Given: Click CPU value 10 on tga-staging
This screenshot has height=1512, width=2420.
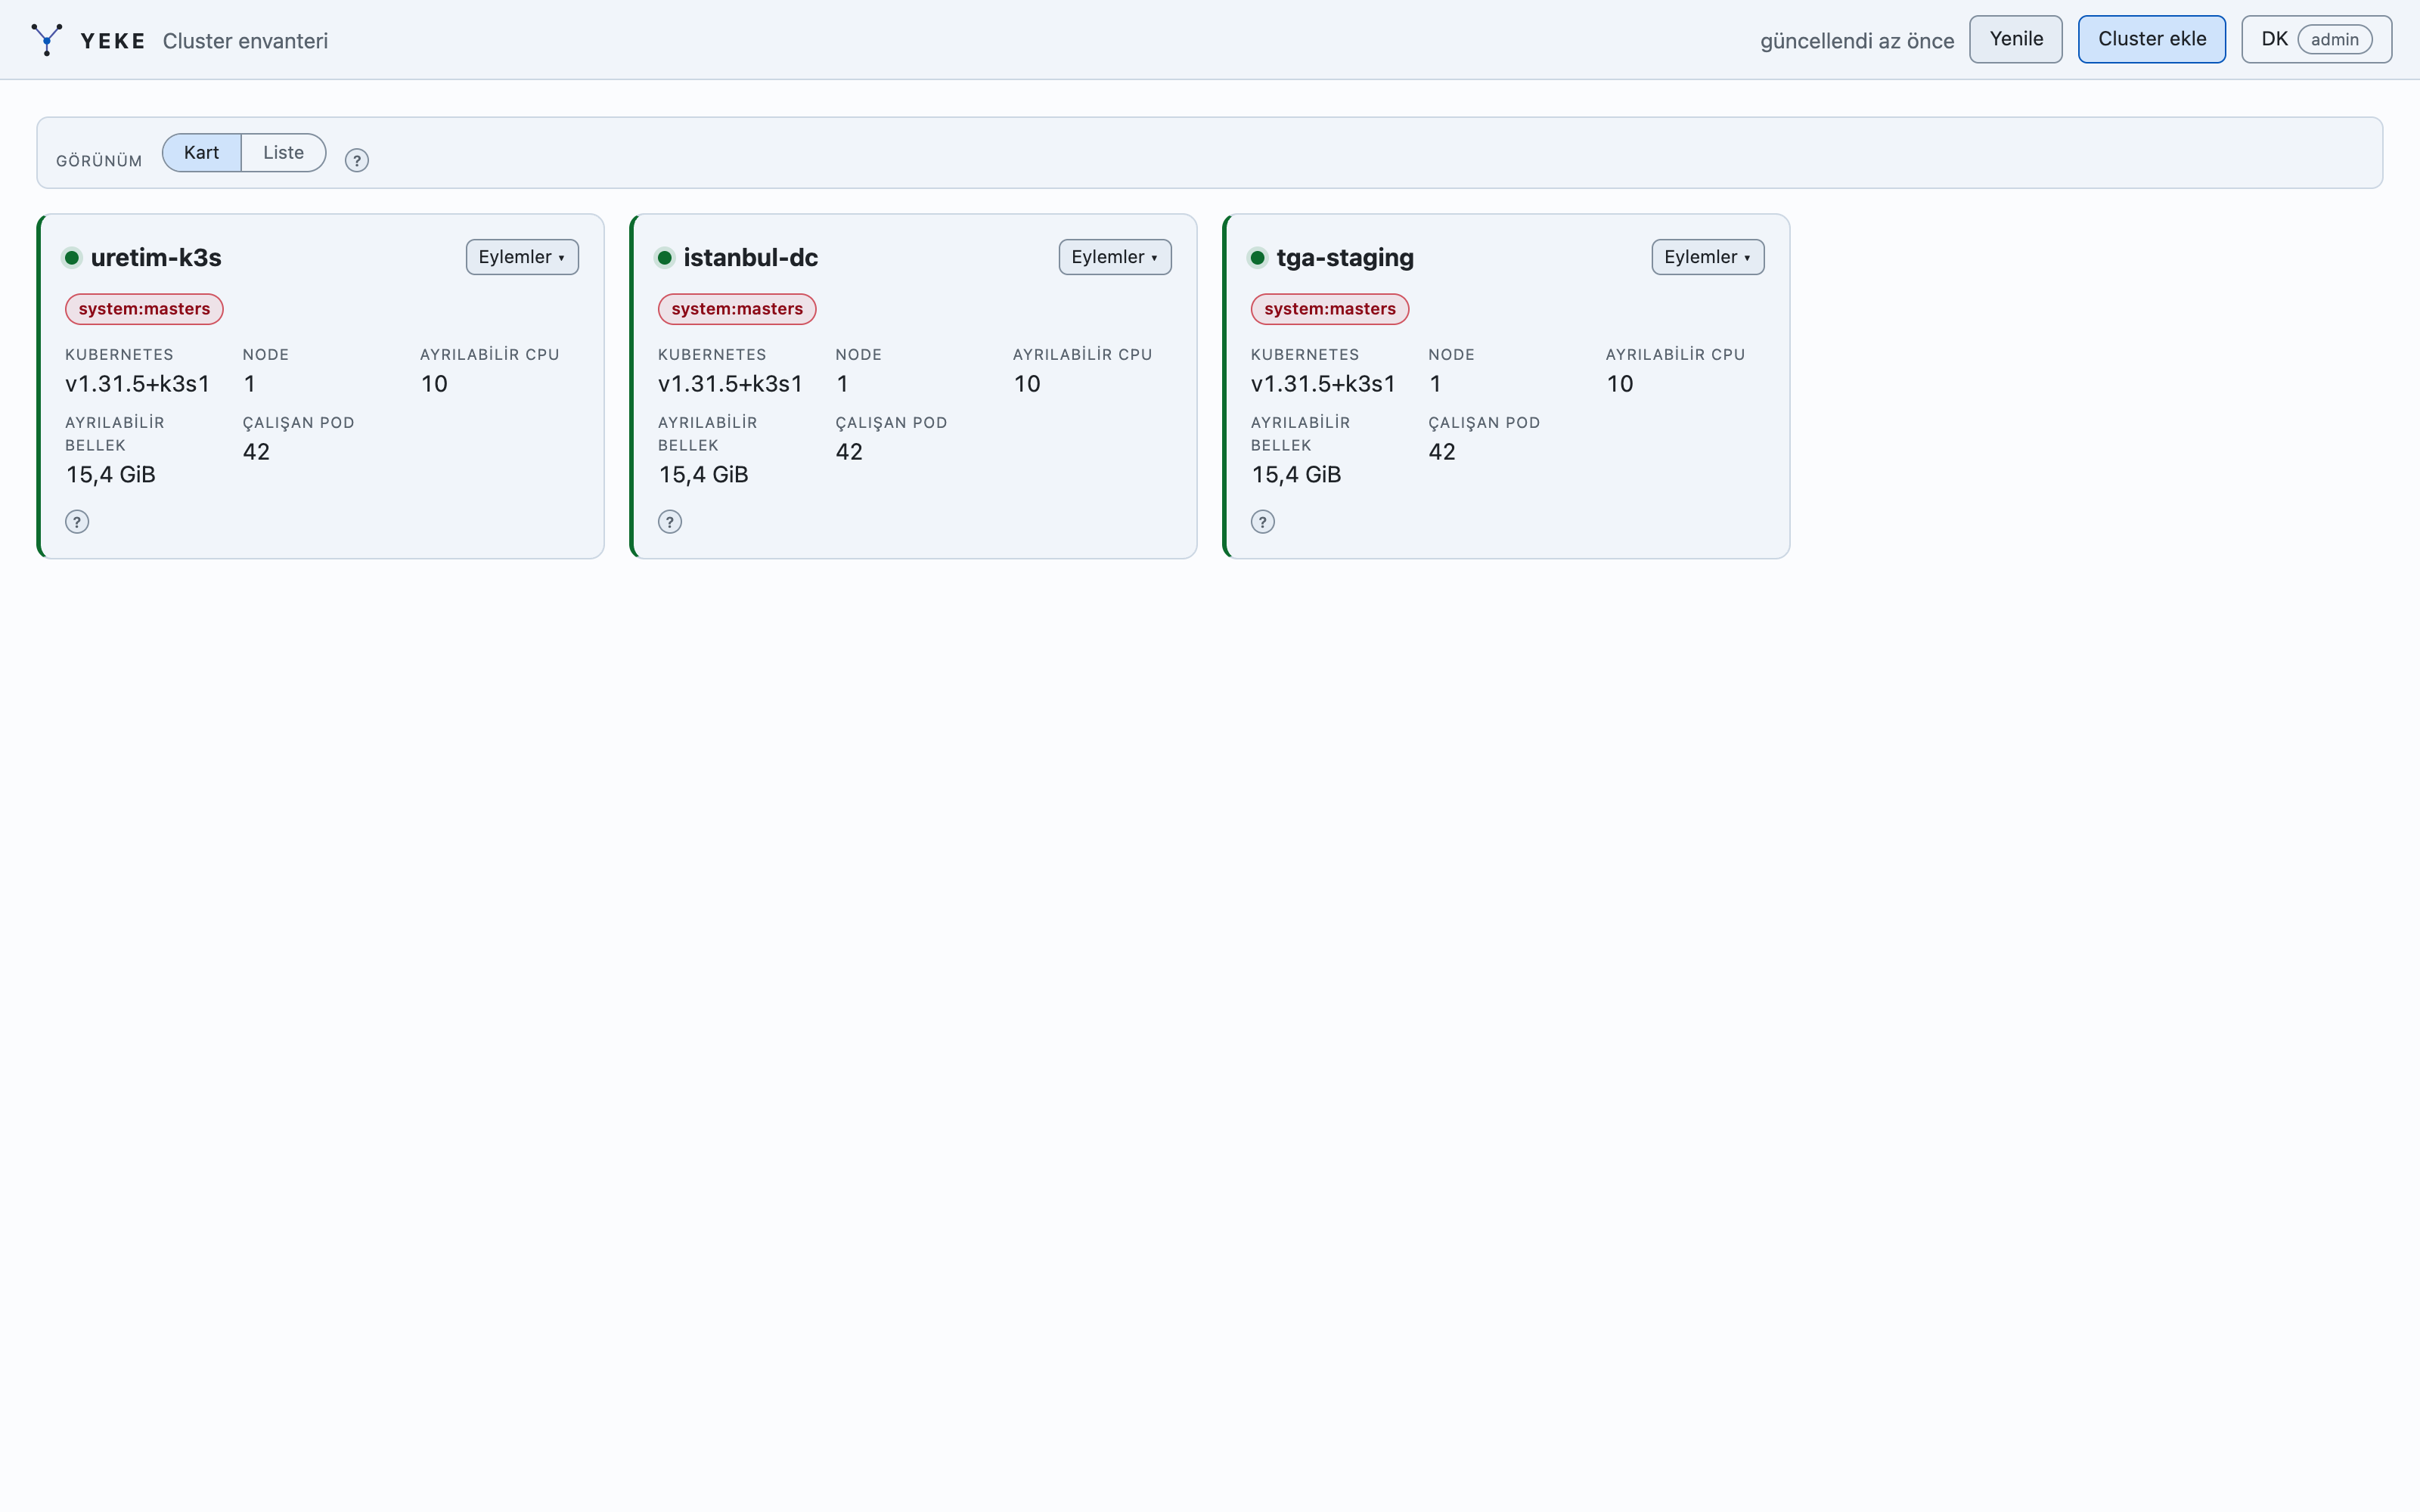Looking at the screenshot, I should 1620,384.
